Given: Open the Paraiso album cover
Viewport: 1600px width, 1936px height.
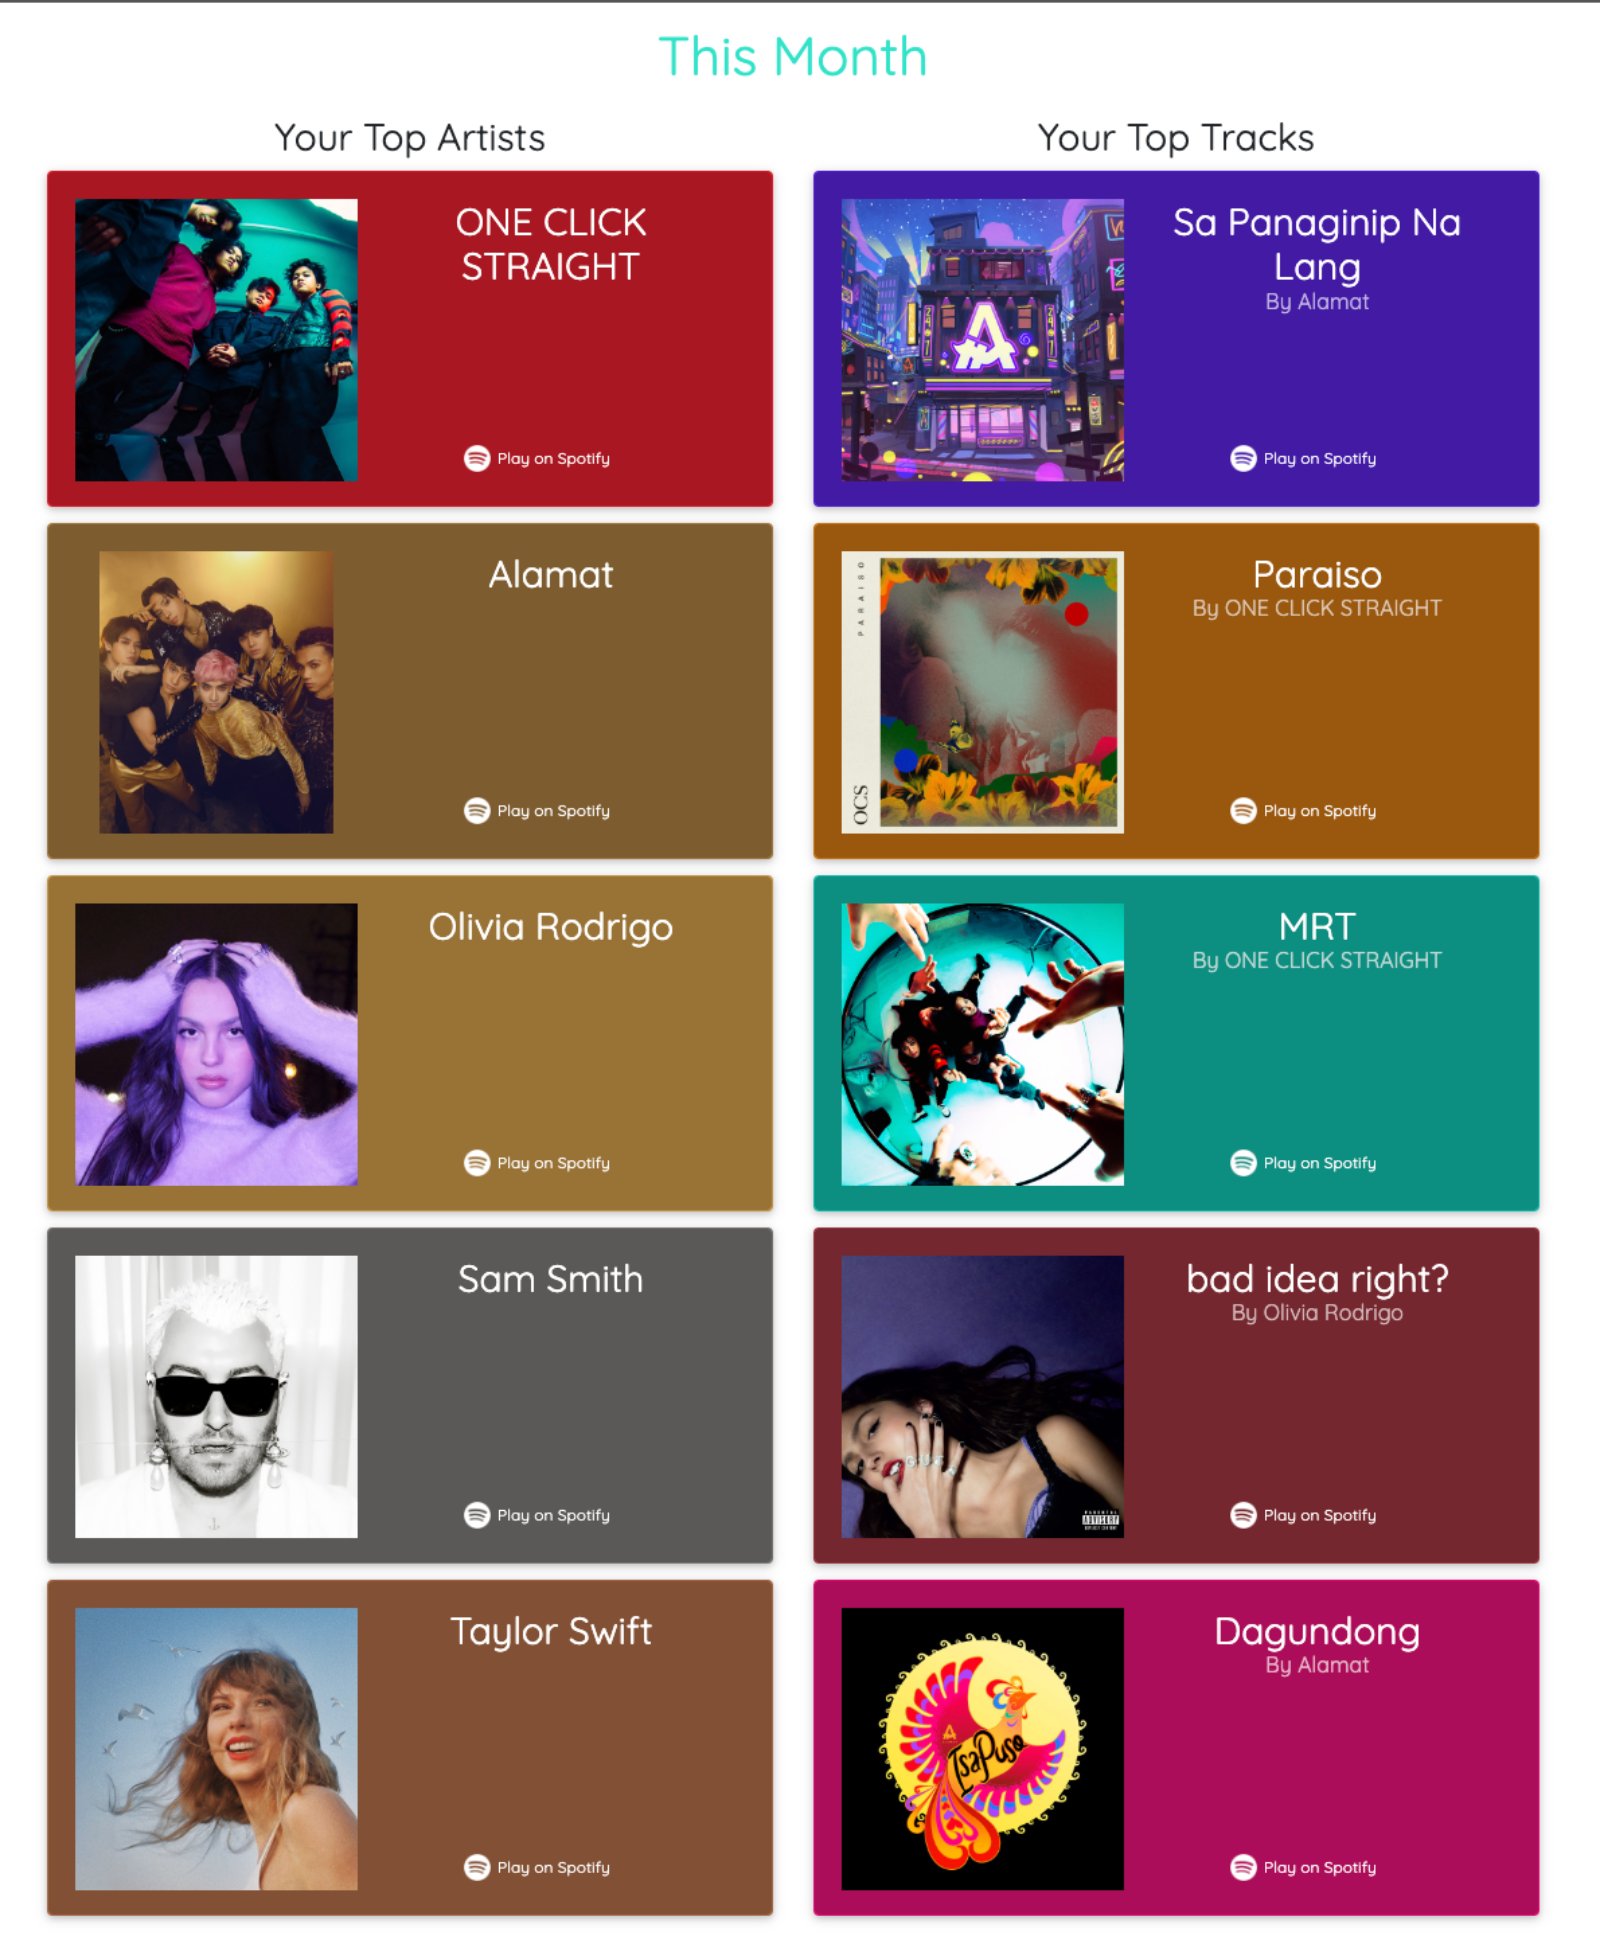Looking at the screenshot, I should coord(982,692).
